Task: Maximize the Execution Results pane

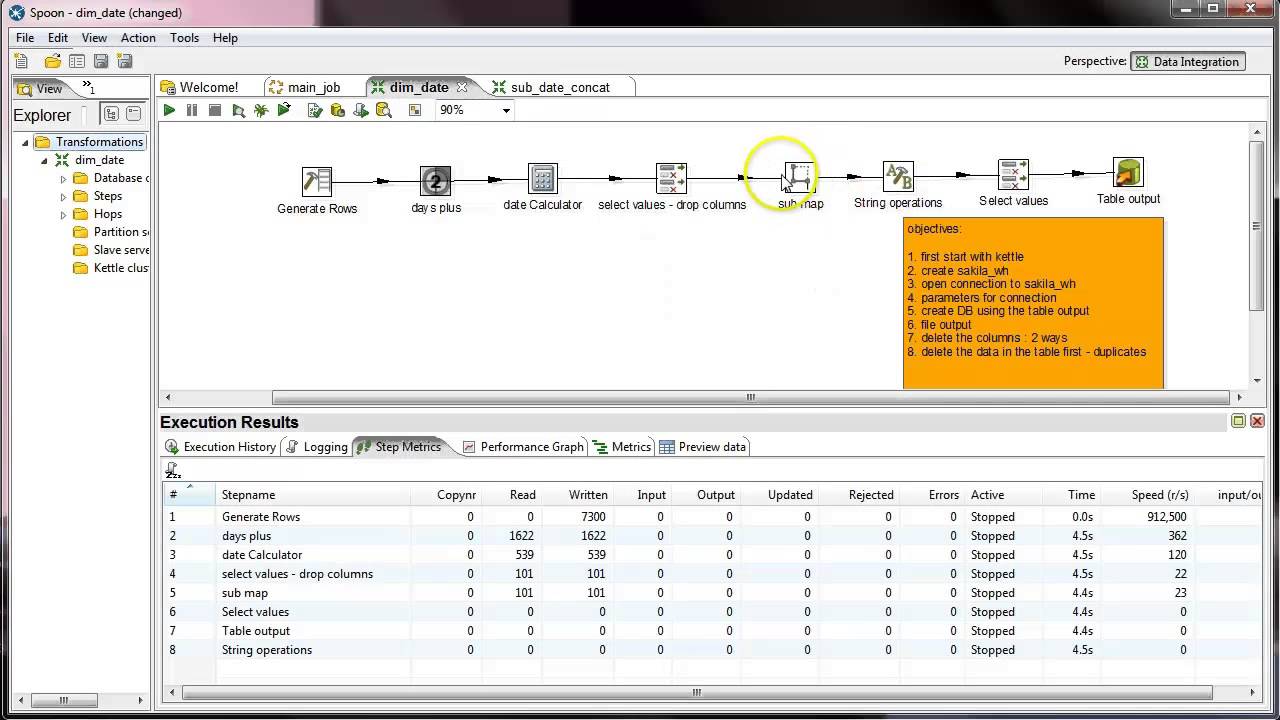Action: [1238, 421]
